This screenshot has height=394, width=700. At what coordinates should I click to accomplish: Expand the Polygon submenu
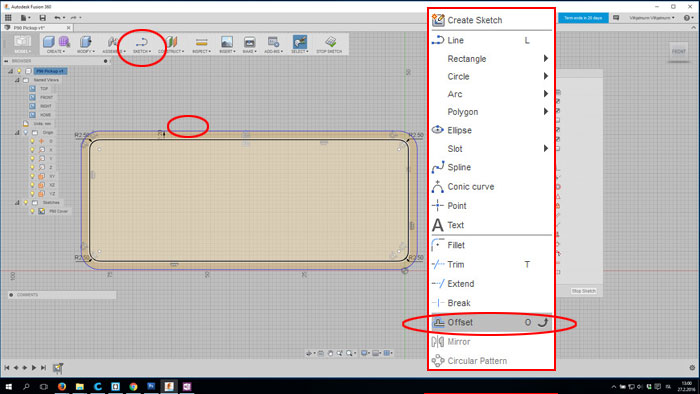pos(491,112)
